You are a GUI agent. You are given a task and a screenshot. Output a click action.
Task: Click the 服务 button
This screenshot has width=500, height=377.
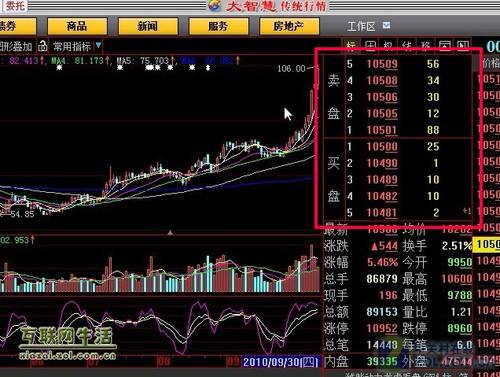tap(218, 26)
